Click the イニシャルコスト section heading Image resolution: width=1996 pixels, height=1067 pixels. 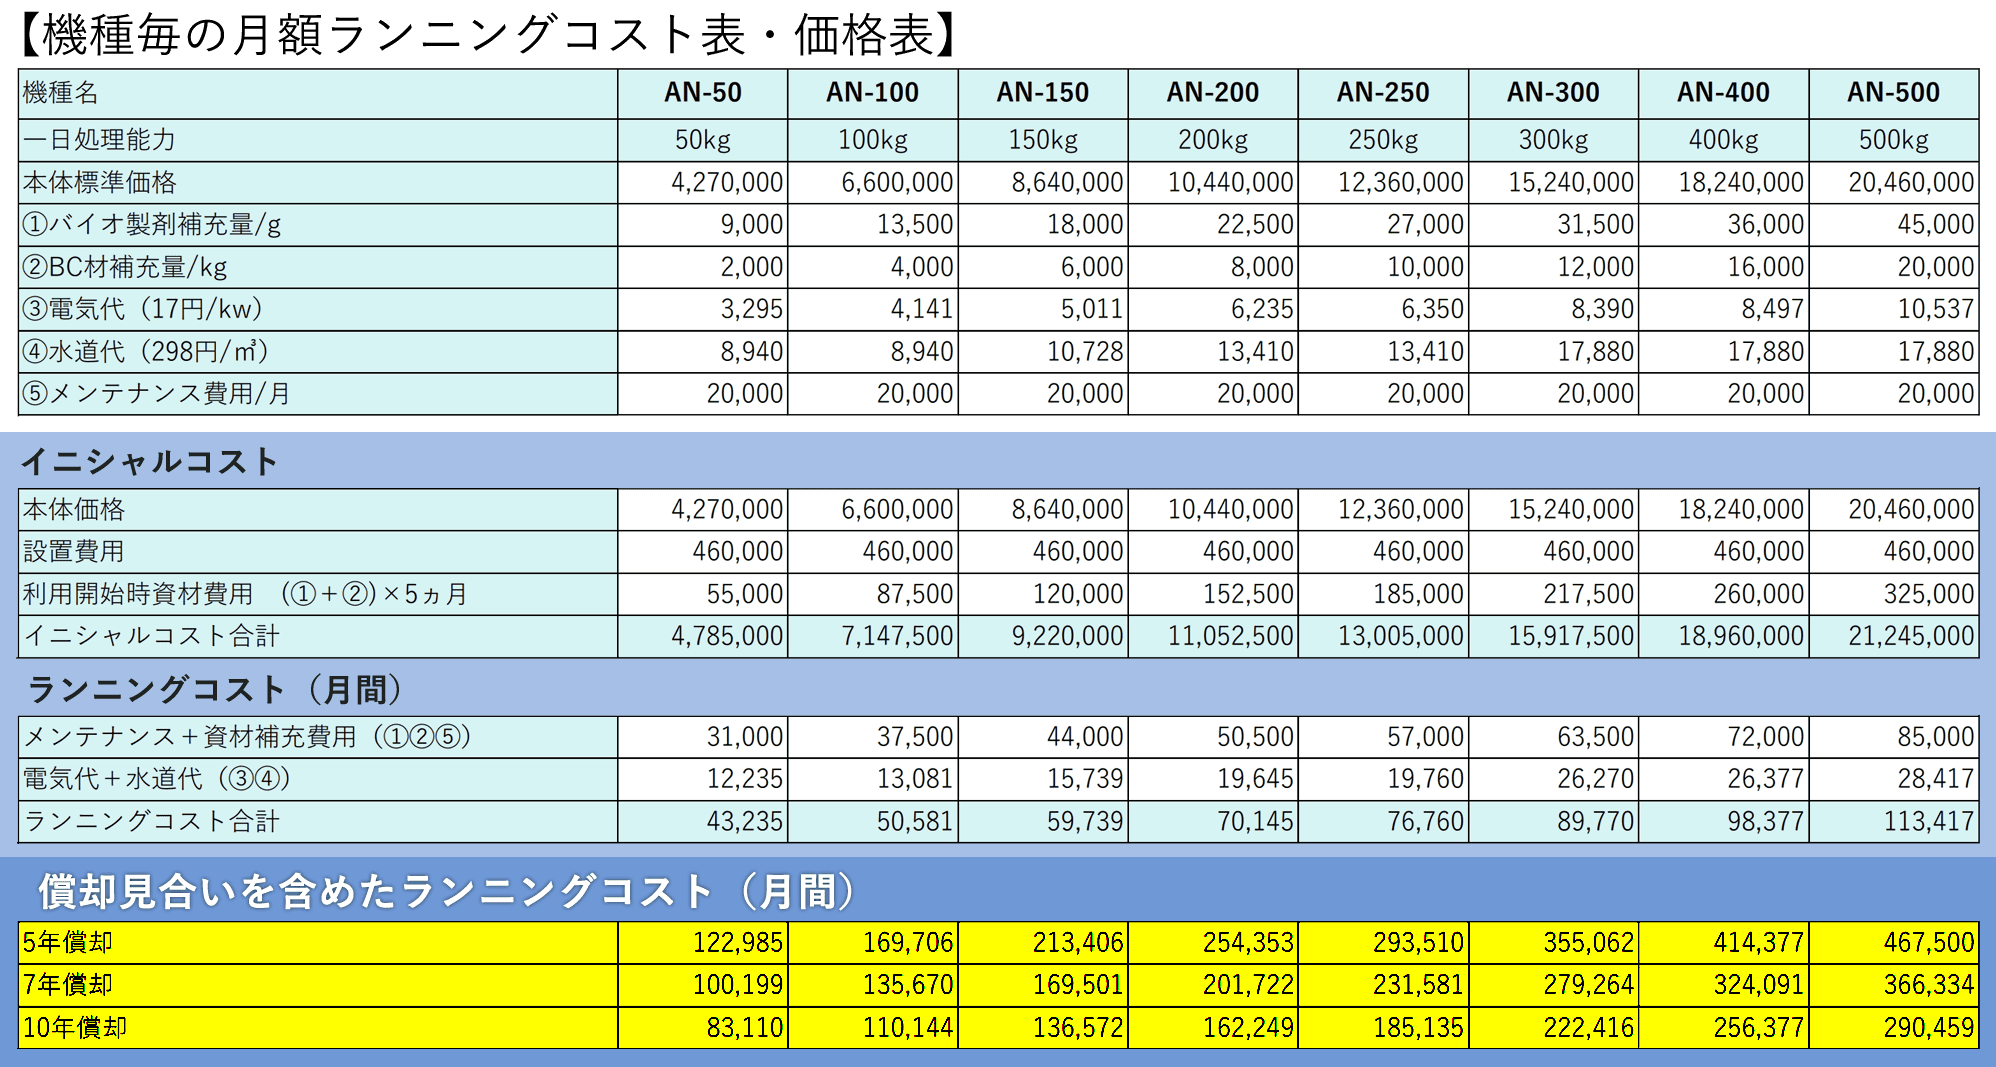pos(149,461)
